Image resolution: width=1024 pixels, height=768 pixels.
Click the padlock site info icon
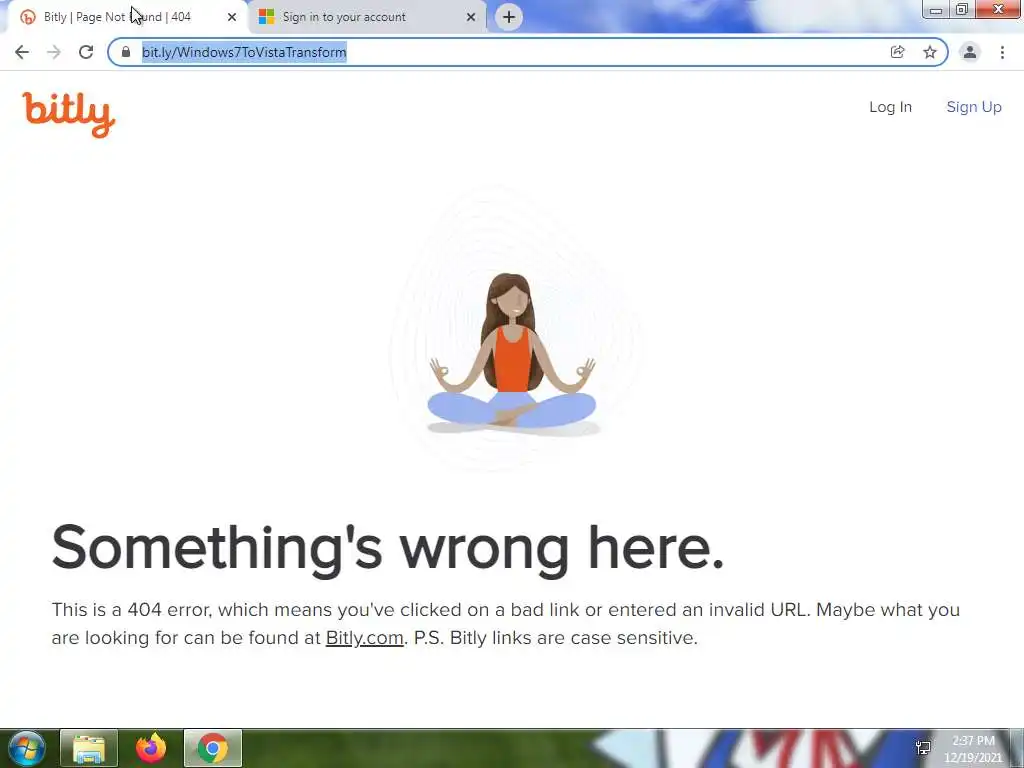click(126, 52)
